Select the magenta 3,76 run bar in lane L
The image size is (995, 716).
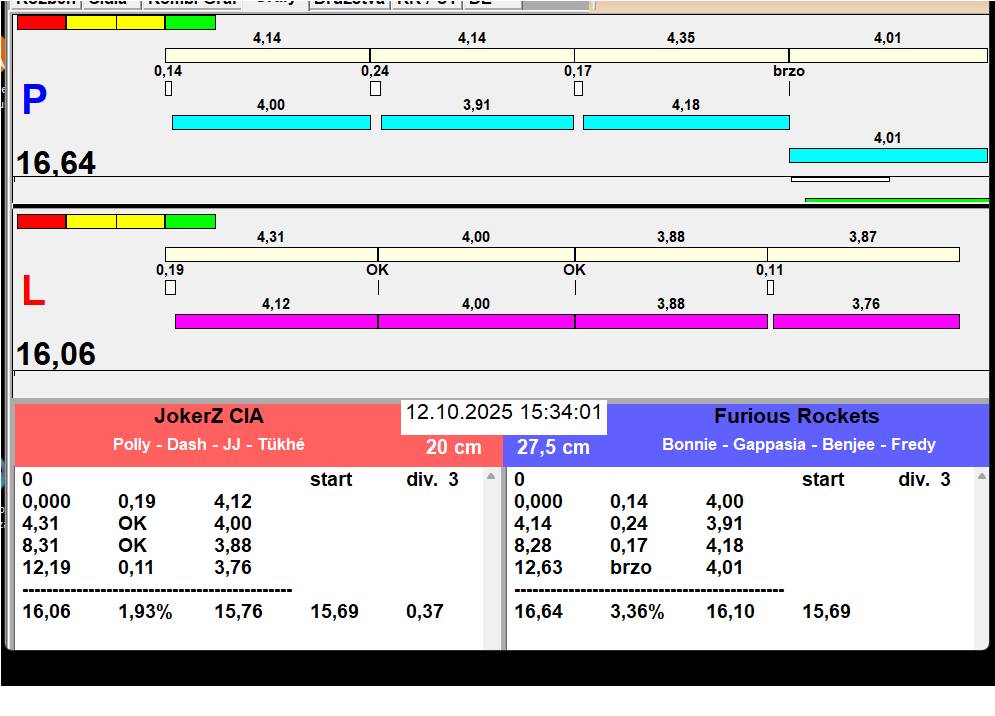pos(866,321)
